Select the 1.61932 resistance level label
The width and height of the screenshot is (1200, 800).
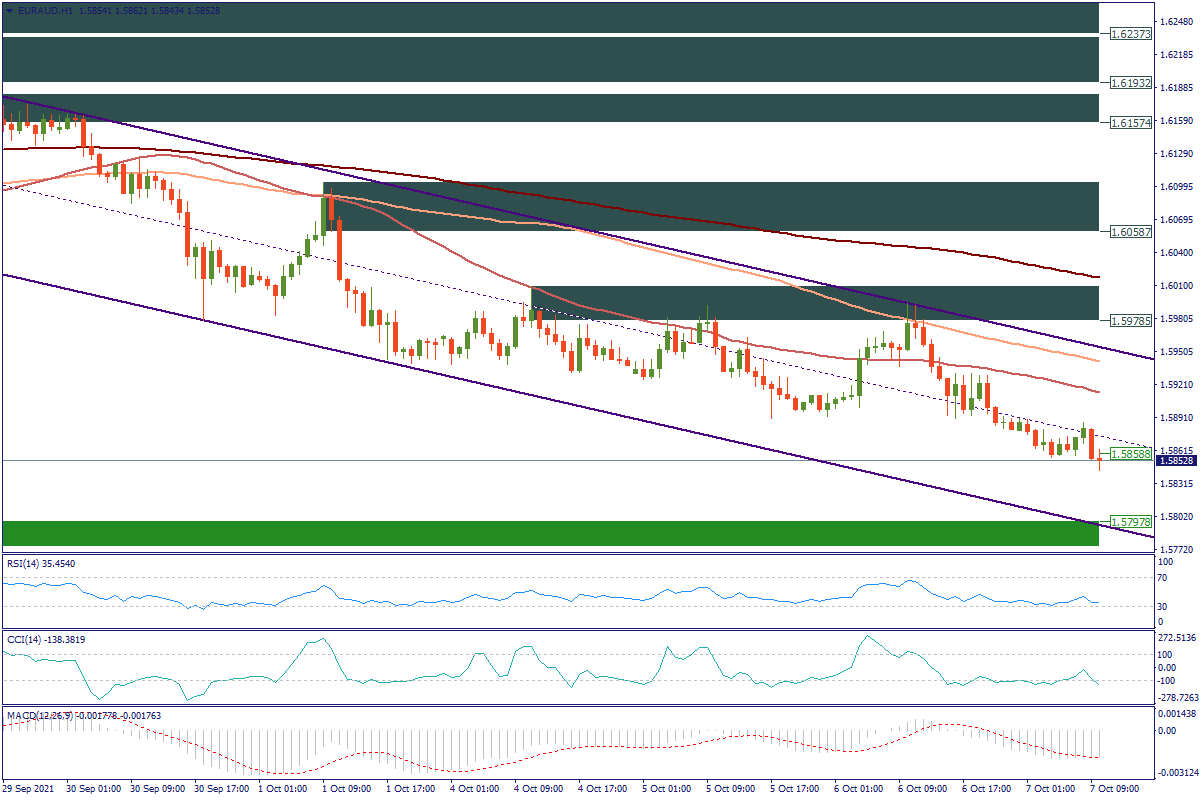[1131, 82]
